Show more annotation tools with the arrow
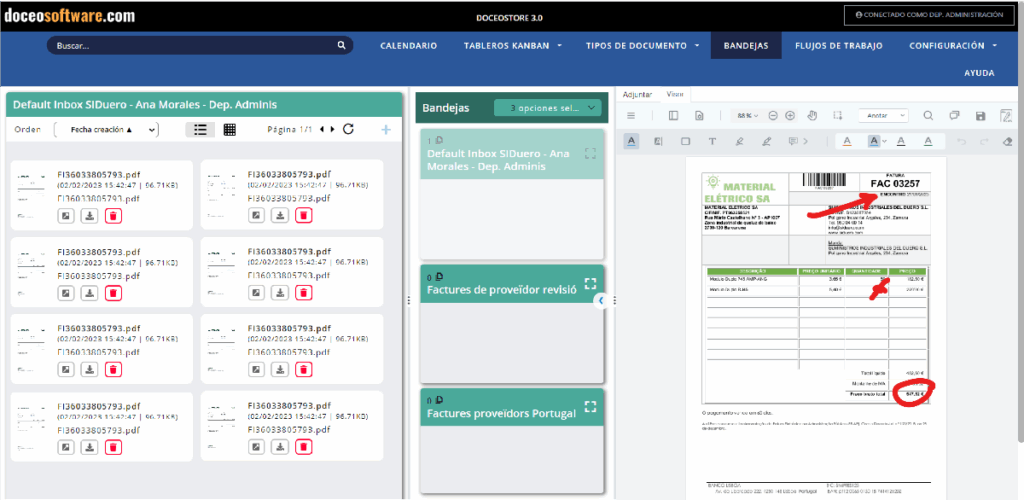The height and width of the screenshot is (500, 1024). (806, 141)
